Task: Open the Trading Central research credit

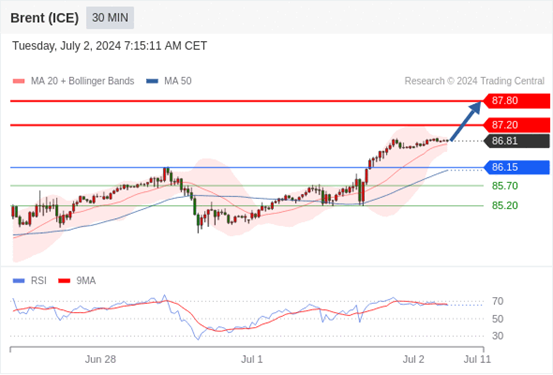Action: [474, 81]
